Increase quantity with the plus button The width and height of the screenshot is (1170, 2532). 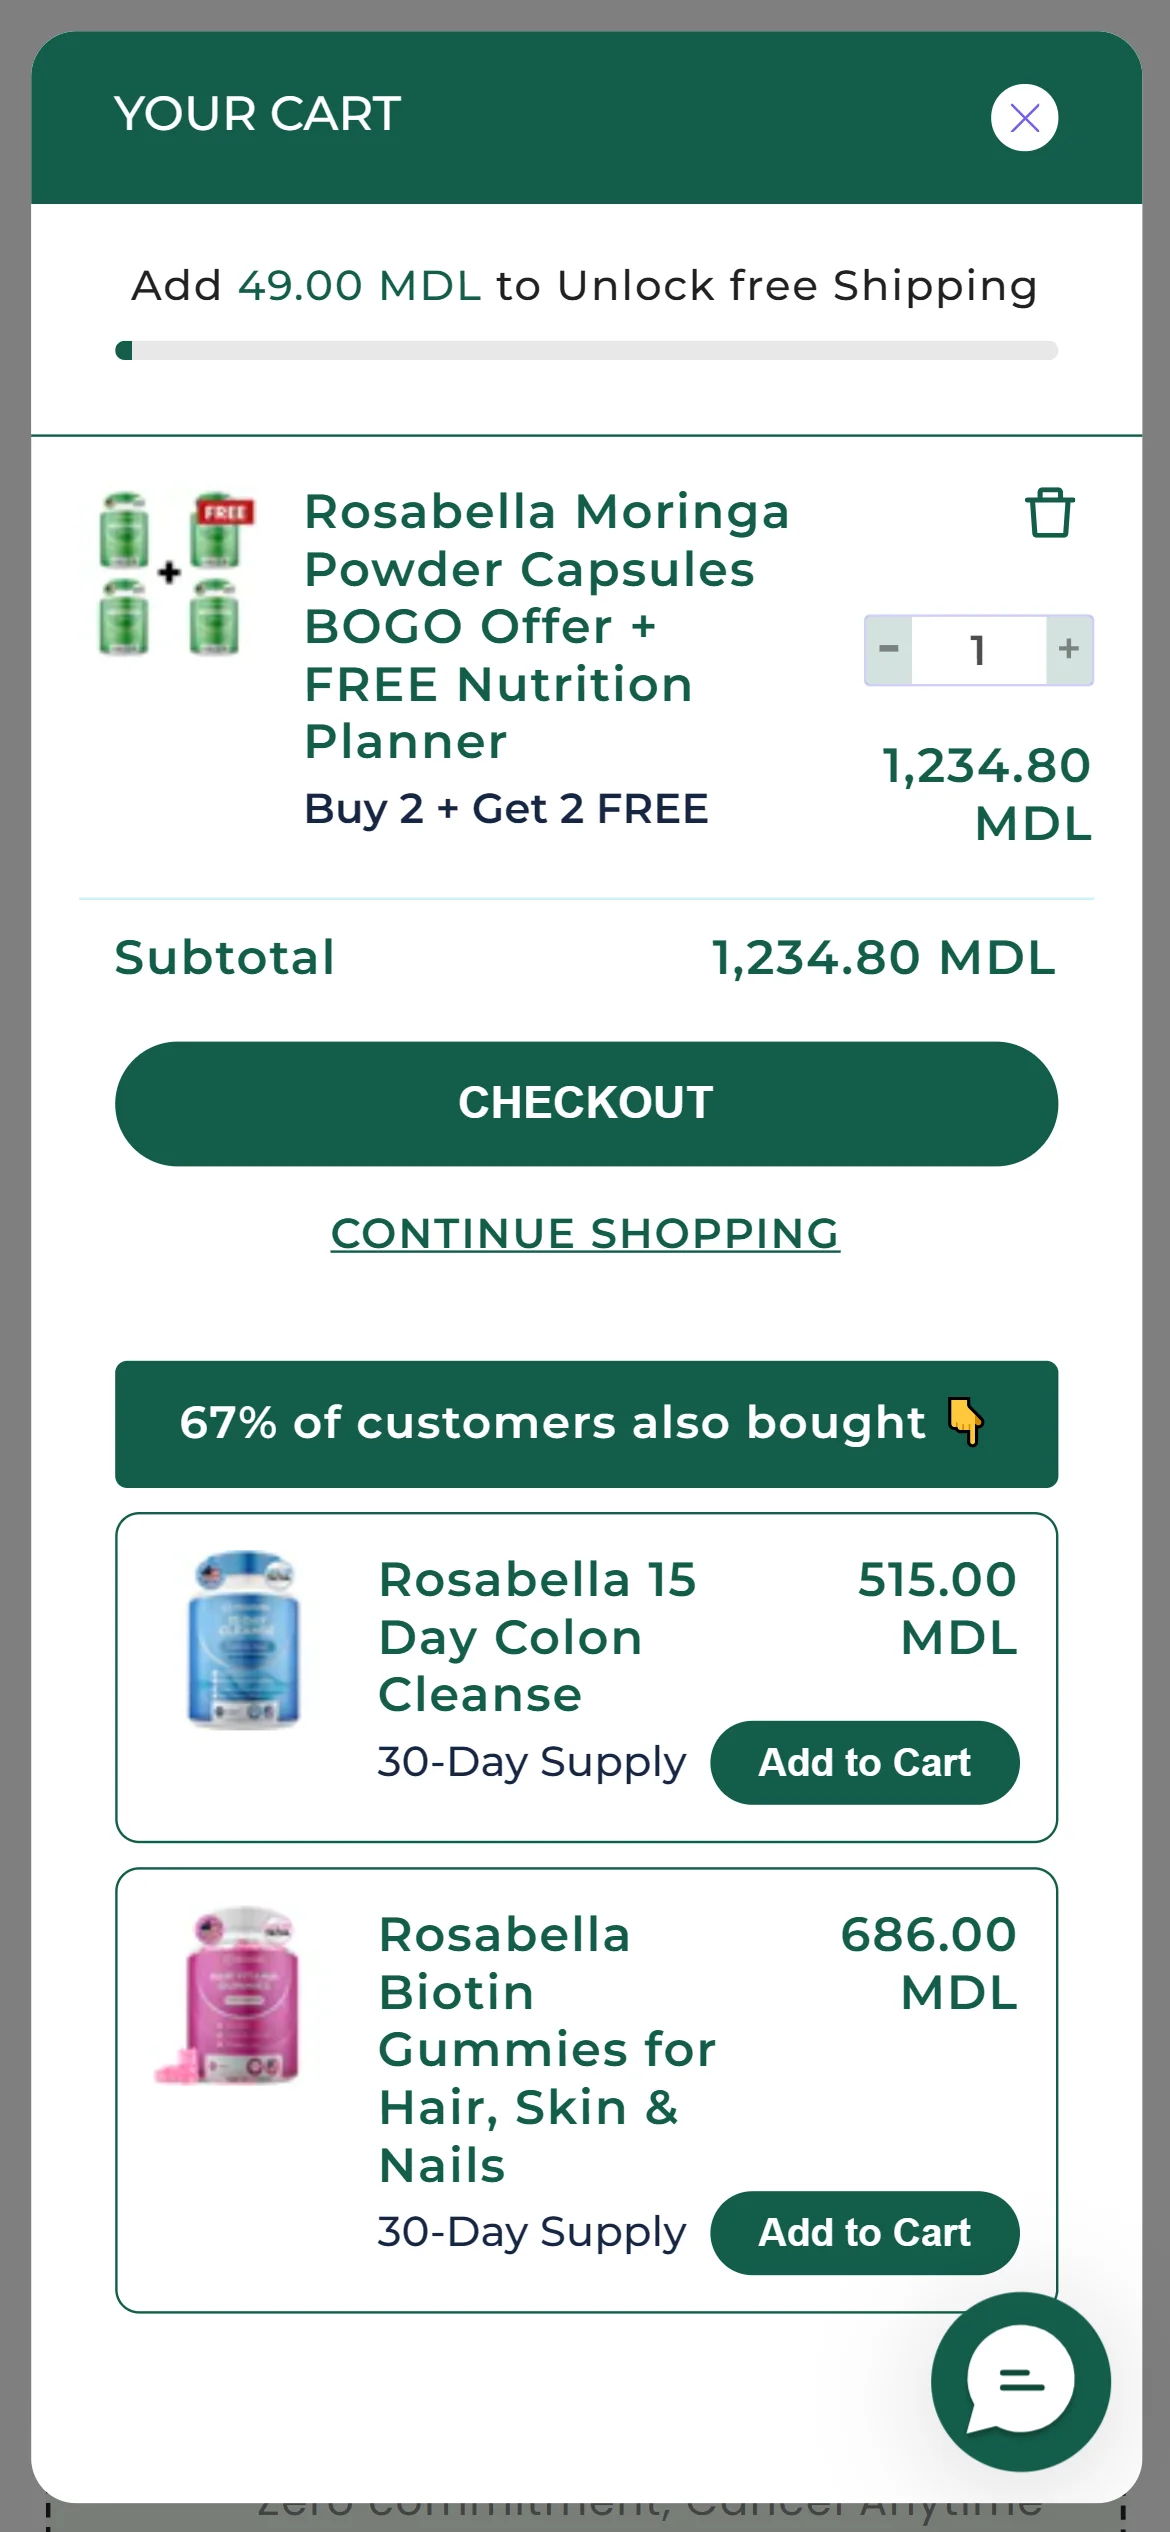click(x=1069, y=650)
